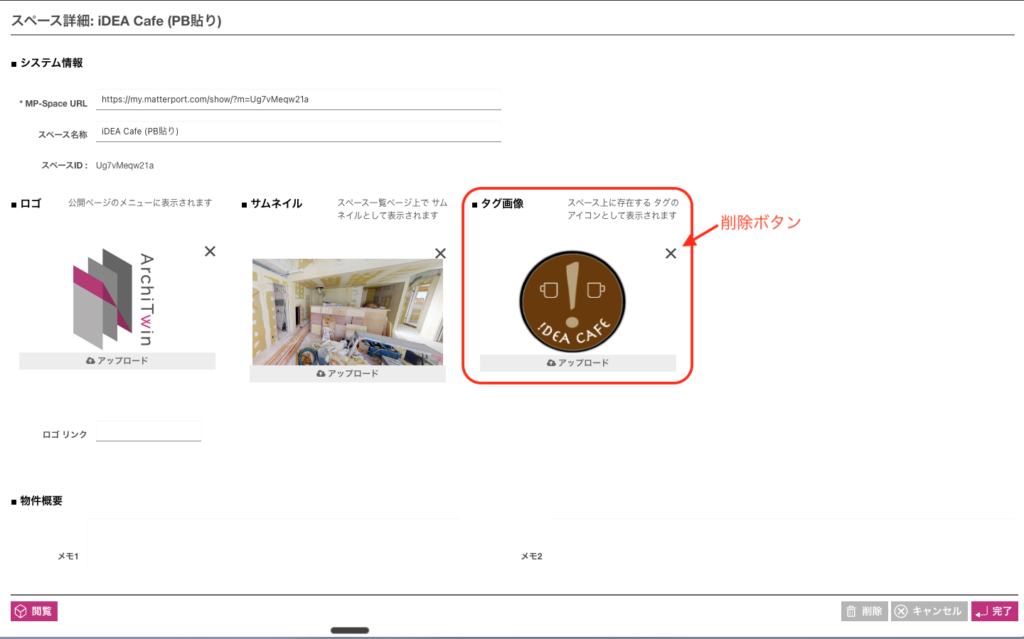Click into the メモ1 text area
This screenshot has width=1024, height=639.
[x=270, y=553]
